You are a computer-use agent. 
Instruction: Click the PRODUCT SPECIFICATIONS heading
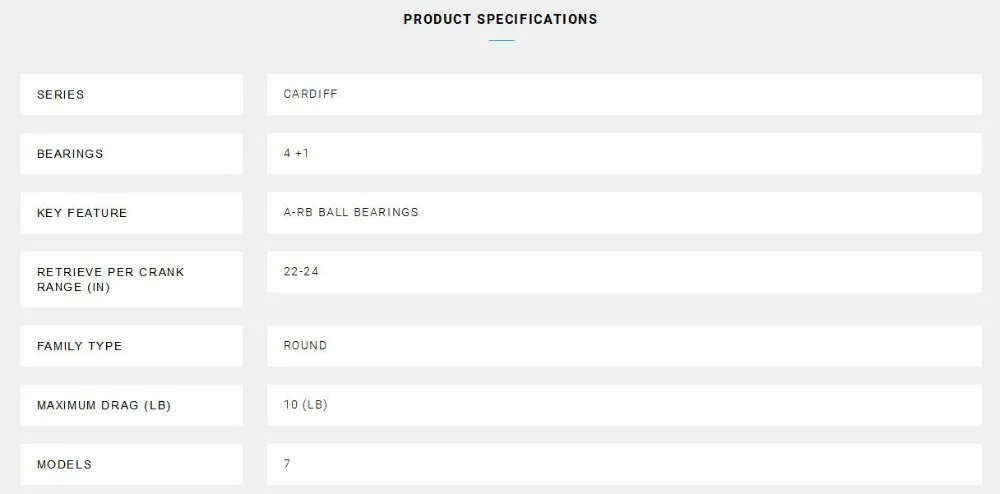pyautogui.click(x=500, y=19)
